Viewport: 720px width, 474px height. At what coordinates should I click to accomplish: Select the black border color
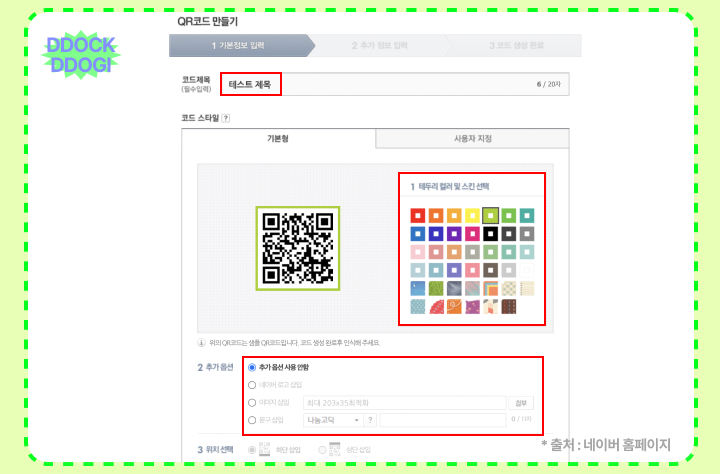click(490, 234)
